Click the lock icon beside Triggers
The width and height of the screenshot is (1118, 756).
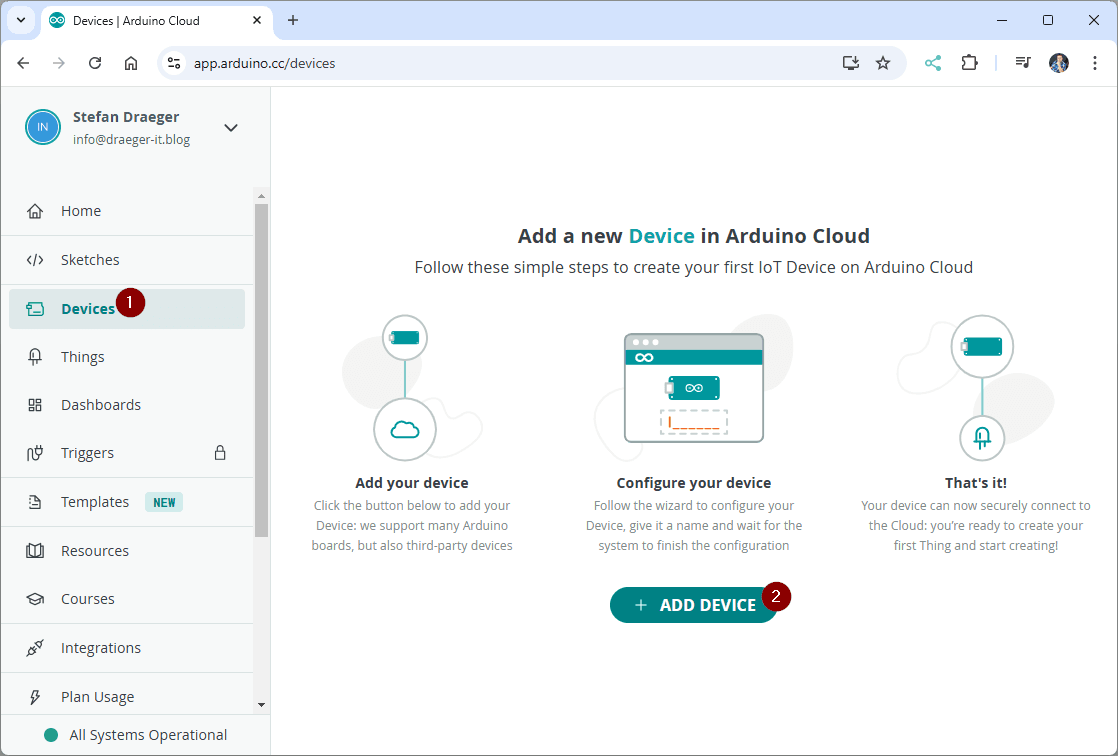(x=220, y=453)
